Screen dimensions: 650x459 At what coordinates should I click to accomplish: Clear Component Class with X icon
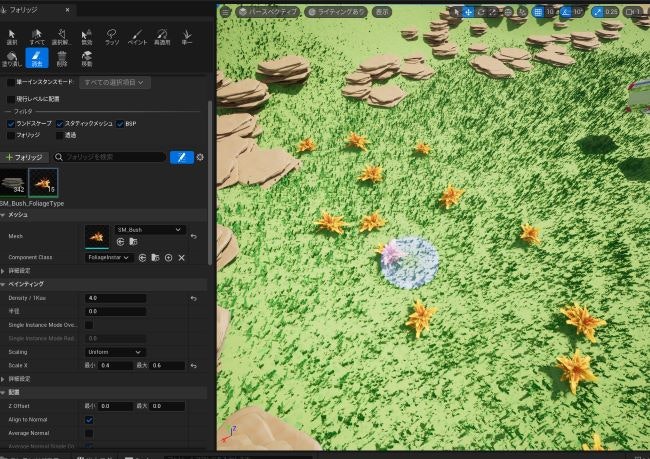(x=182, y=258)
